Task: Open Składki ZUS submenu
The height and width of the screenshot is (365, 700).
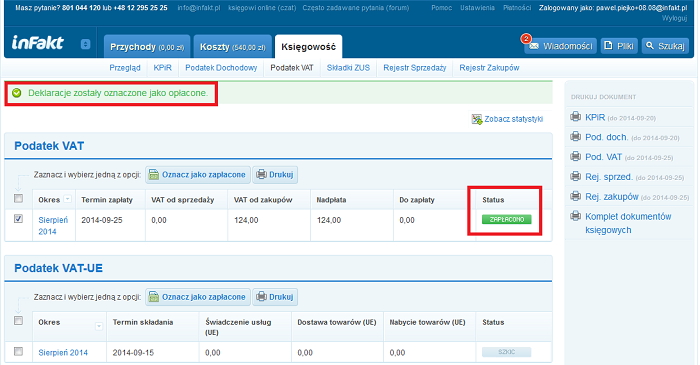Action: [x=348, y=68]
